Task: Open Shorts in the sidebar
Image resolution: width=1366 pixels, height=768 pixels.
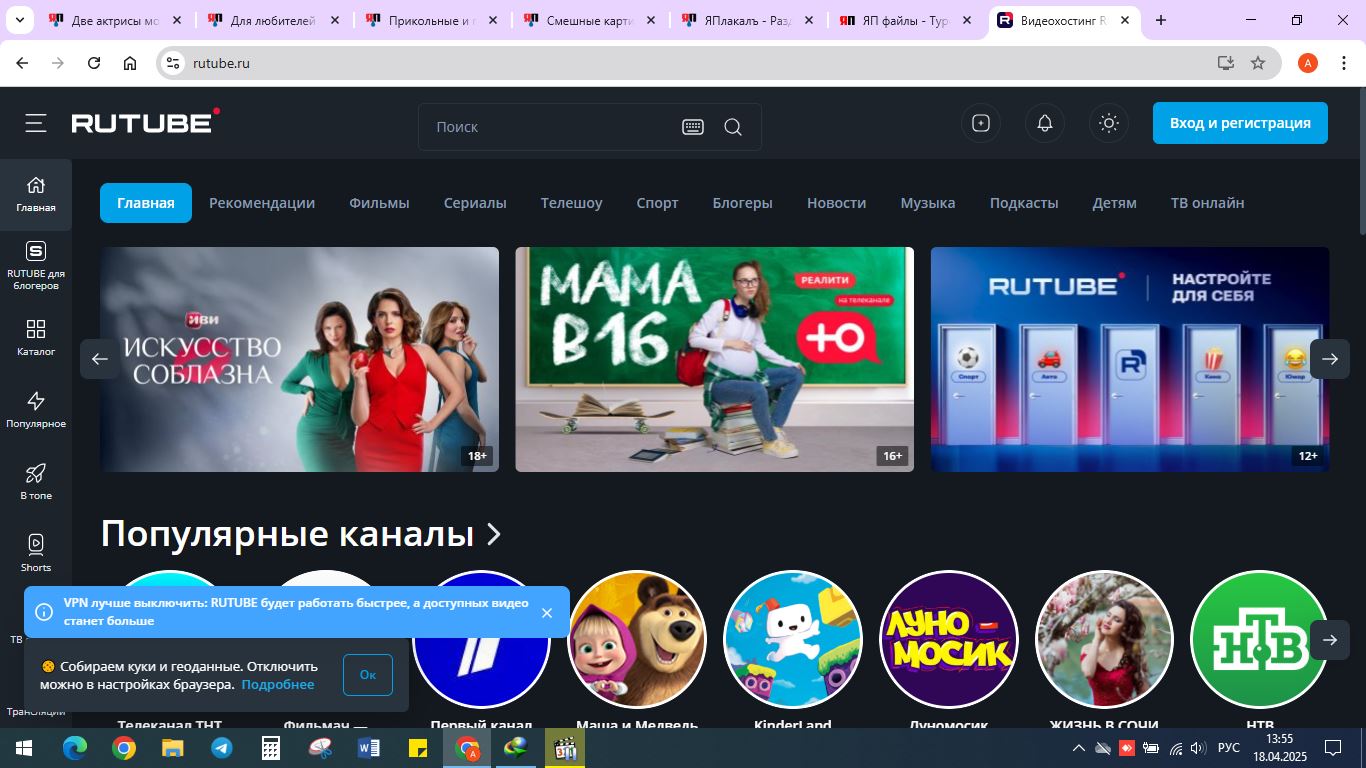Action: click(36, 554)
